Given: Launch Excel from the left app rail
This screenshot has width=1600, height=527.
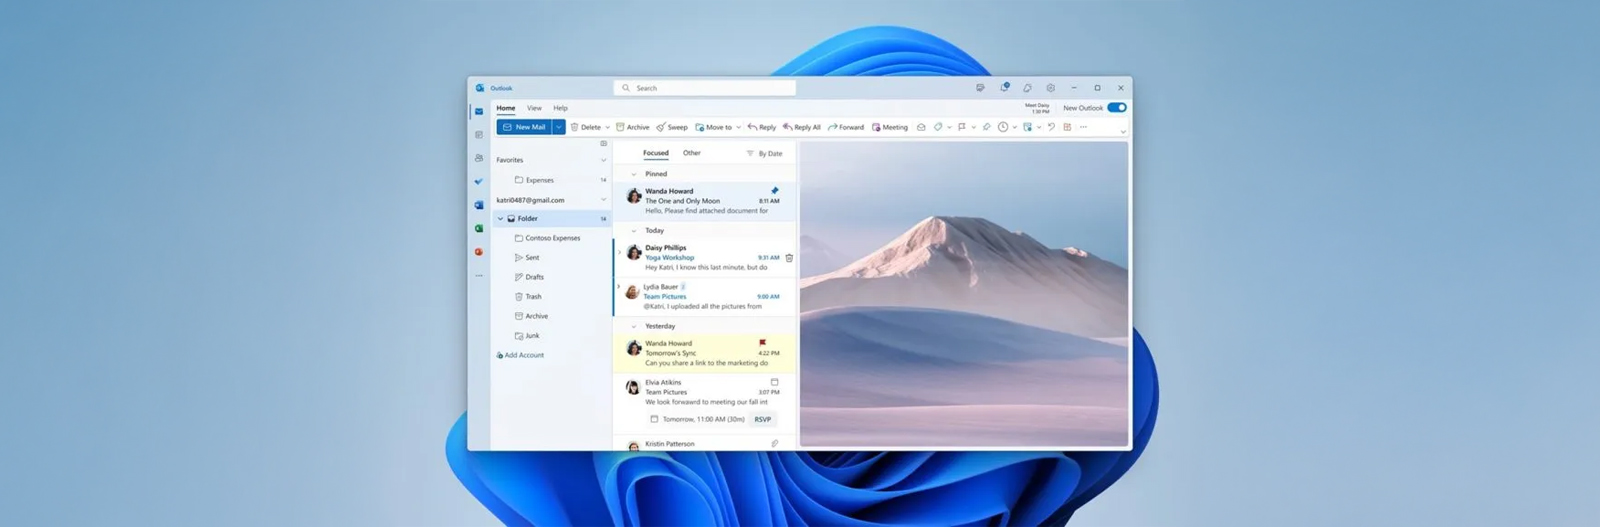Looking at the screenshot, I should point(479,228).
